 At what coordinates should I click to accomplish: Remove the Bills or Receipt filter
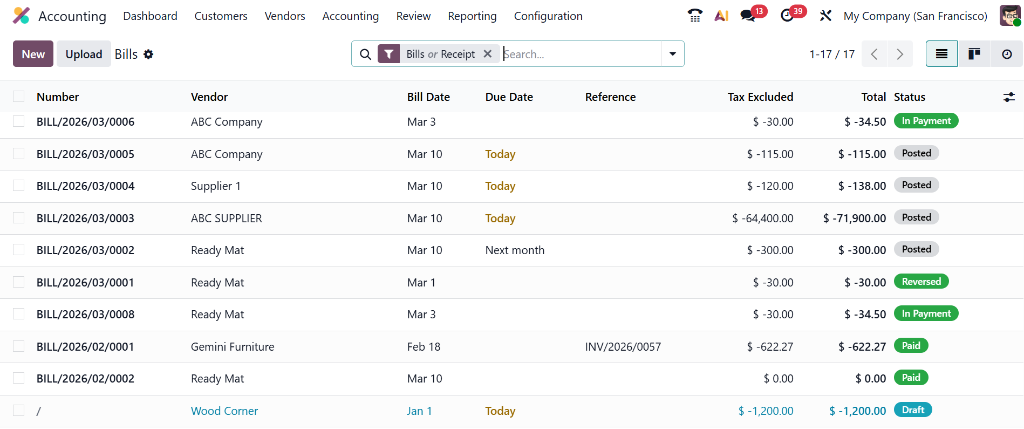[x=487, y=54]
